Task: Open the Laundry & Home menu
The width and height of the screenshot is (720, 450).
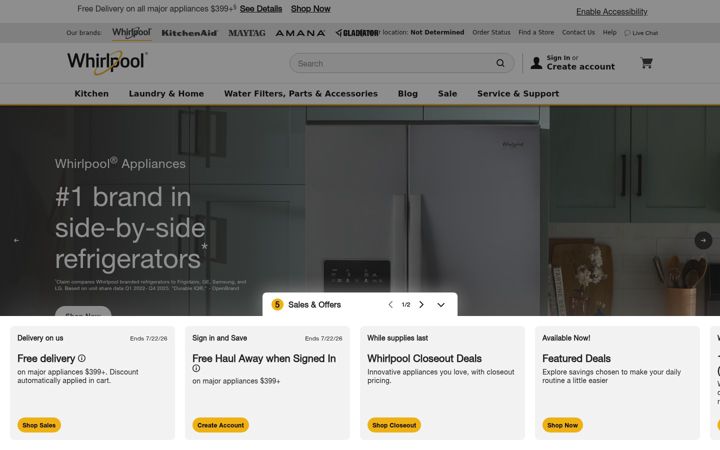Action: (166, 94)
